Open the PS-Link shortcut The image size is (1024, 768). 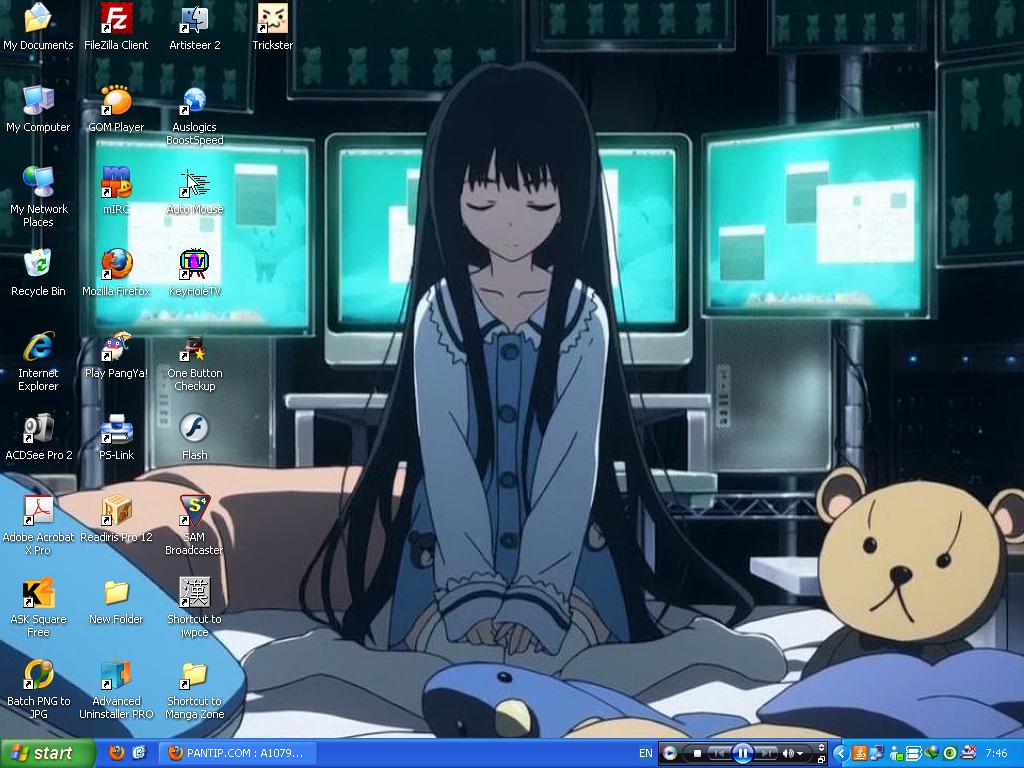(116, 438)
